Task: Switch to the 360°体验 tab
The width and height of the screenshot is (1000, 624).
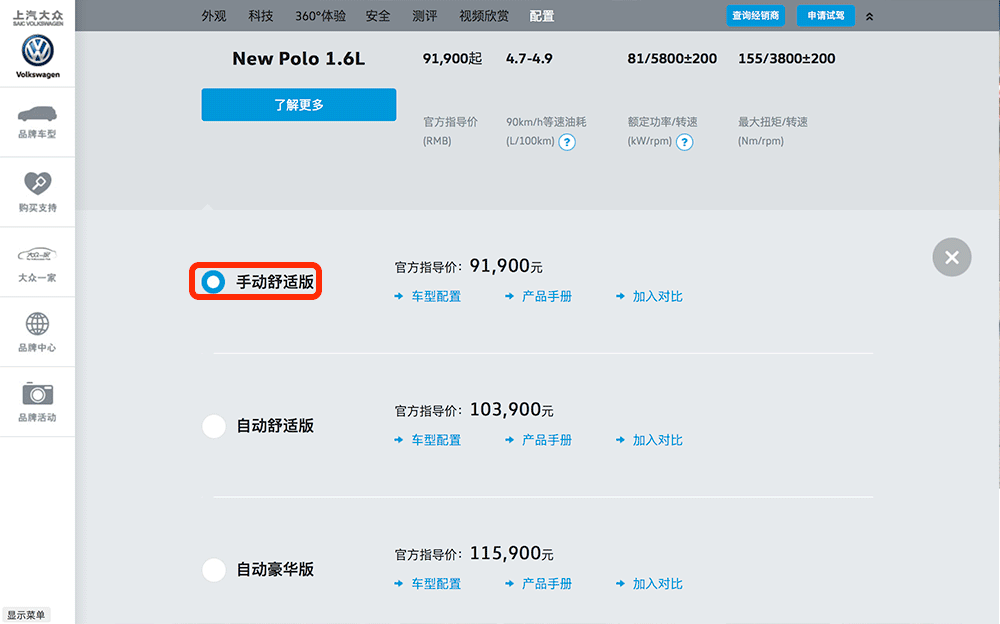Action: pos(320,16)
